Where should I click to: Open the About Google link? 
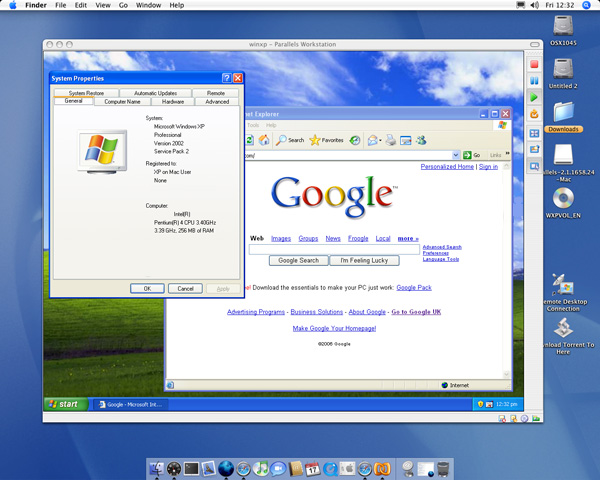pos(367,312)
